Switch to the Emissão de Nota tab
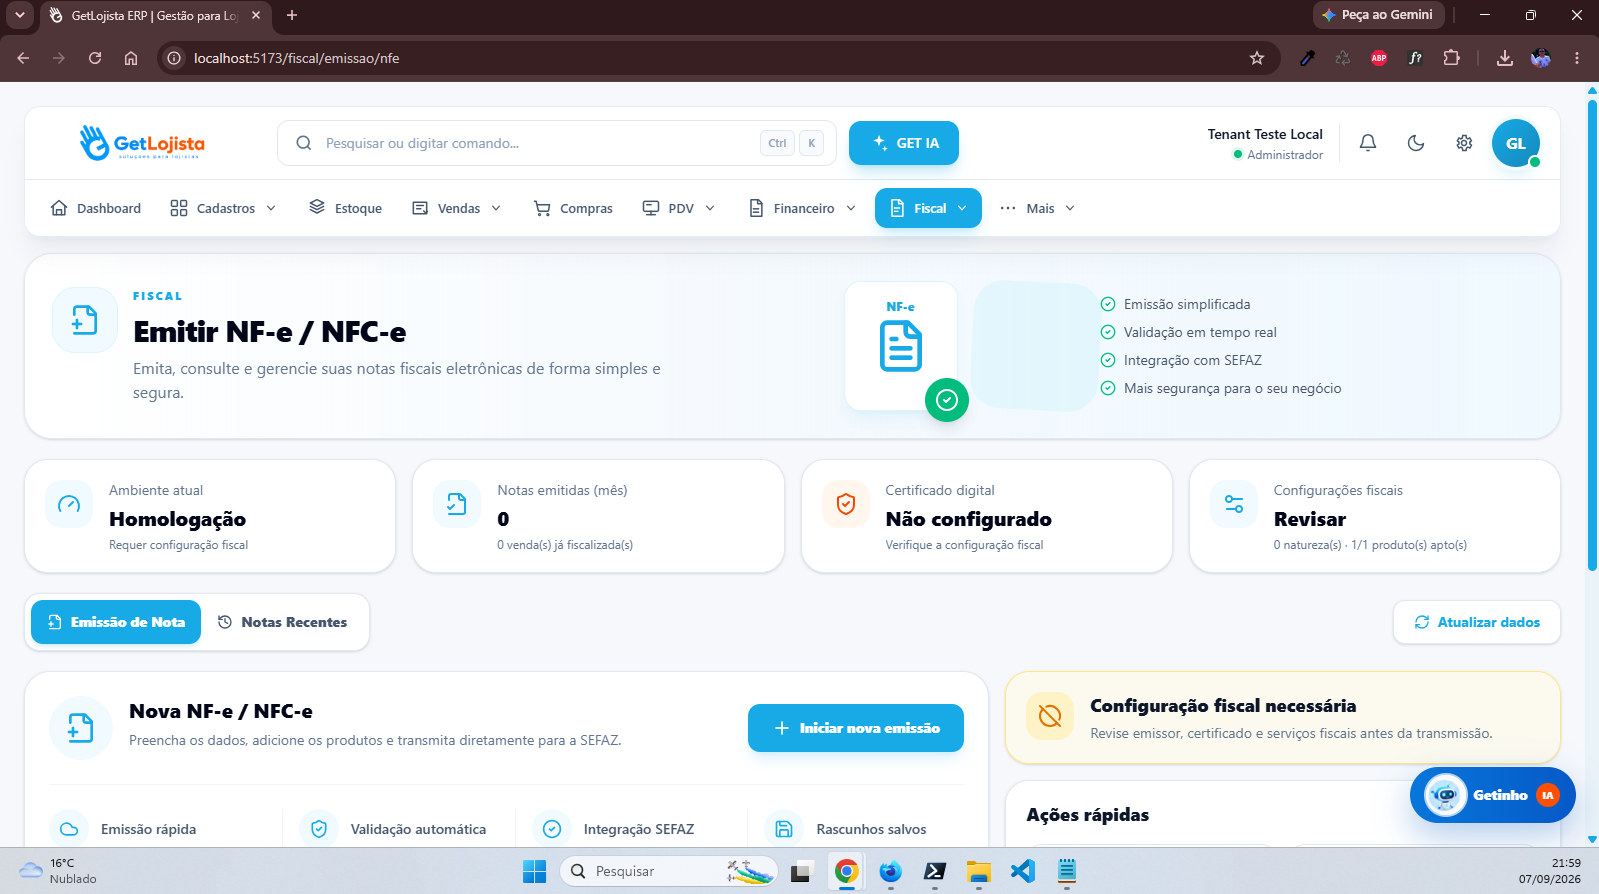Screen dimensions: 1599x894 pyautogui.click(x=116, y=622)
